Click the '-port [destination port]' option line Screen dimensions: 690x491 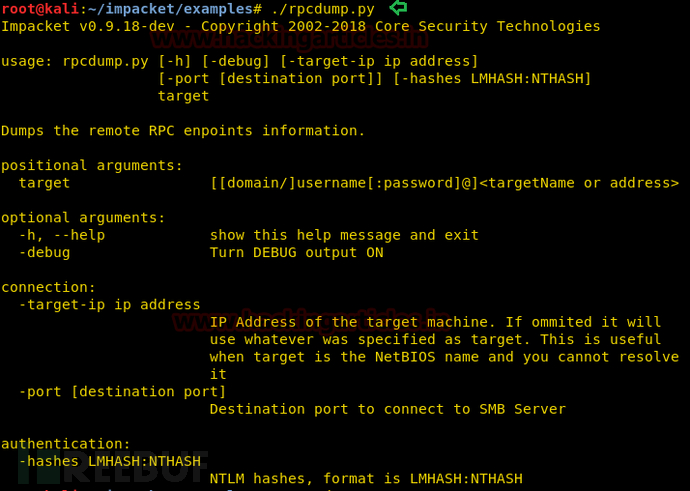coord(122,391)
